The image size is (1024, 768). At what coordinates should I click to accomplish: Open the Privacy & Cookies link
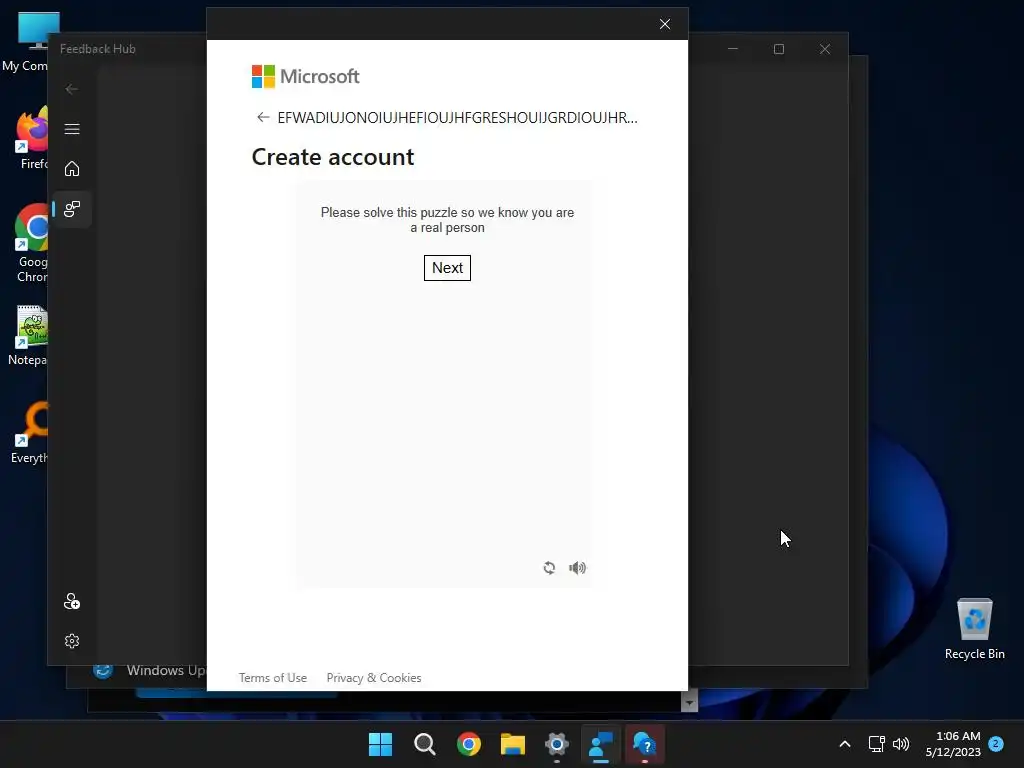(374, 678)
